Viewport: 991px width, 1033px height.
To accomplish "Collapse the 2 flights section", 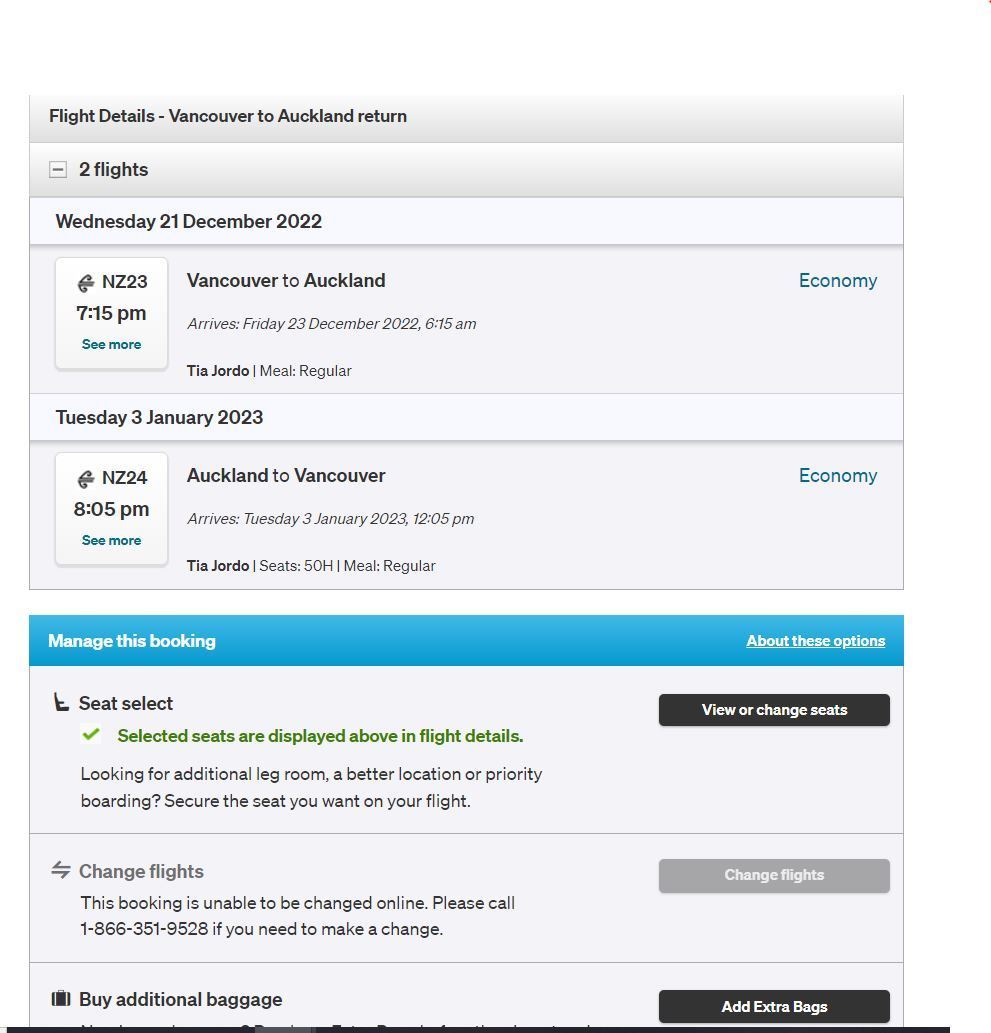I will pyautogui.click(x=58, y=170).
